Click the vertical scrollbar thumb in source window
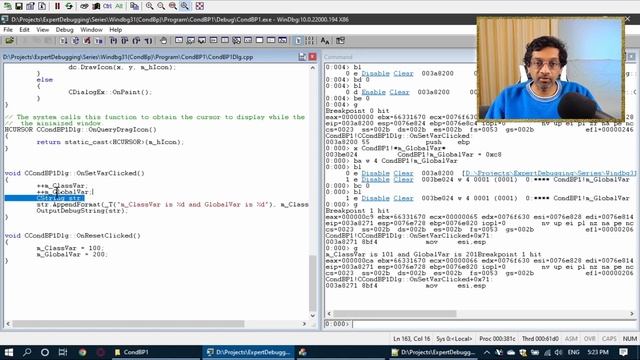 tap(313, 283)
